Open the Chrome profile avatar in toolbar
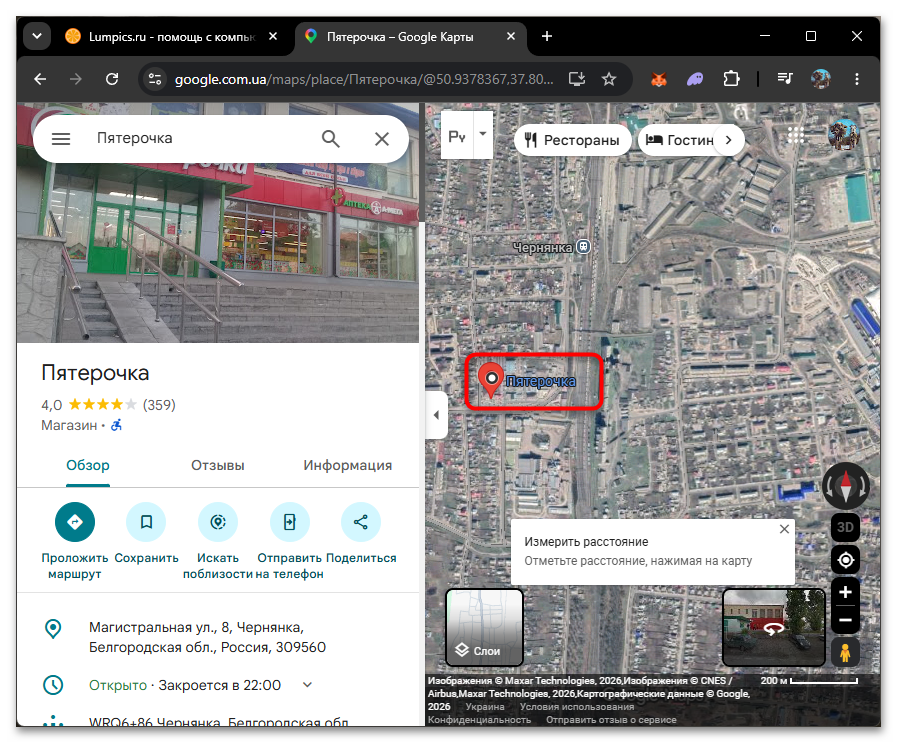Image resolution: width=897 pixels, height=743 pixels. [820, 79]
